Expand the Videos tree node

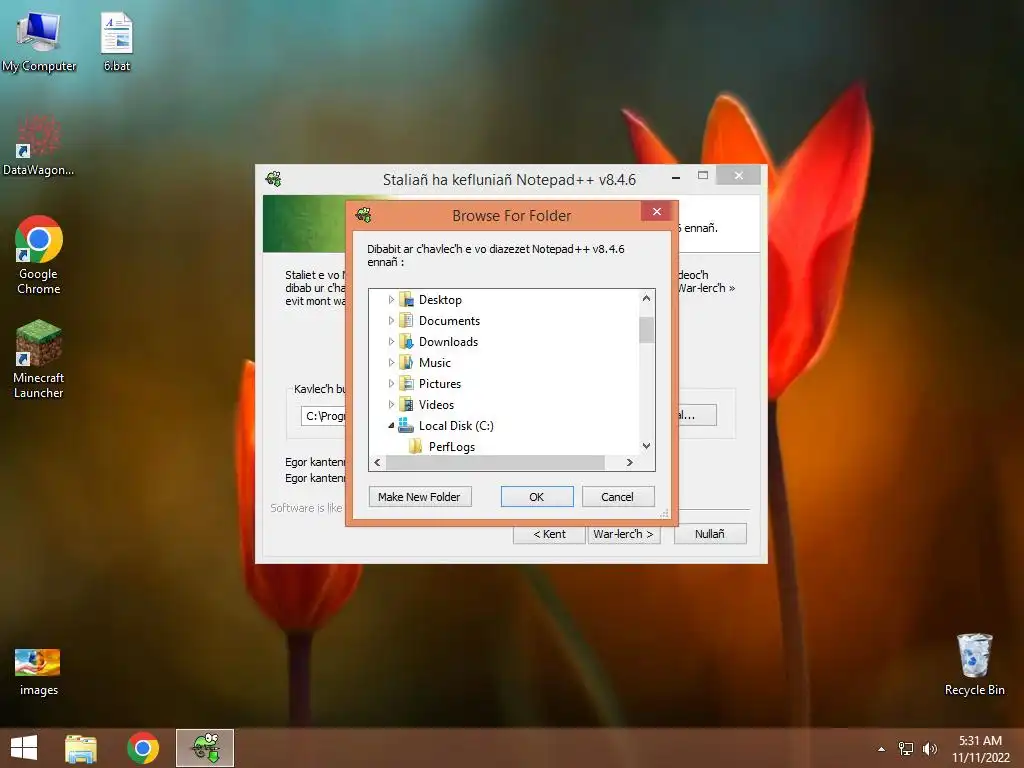point(391,404)
